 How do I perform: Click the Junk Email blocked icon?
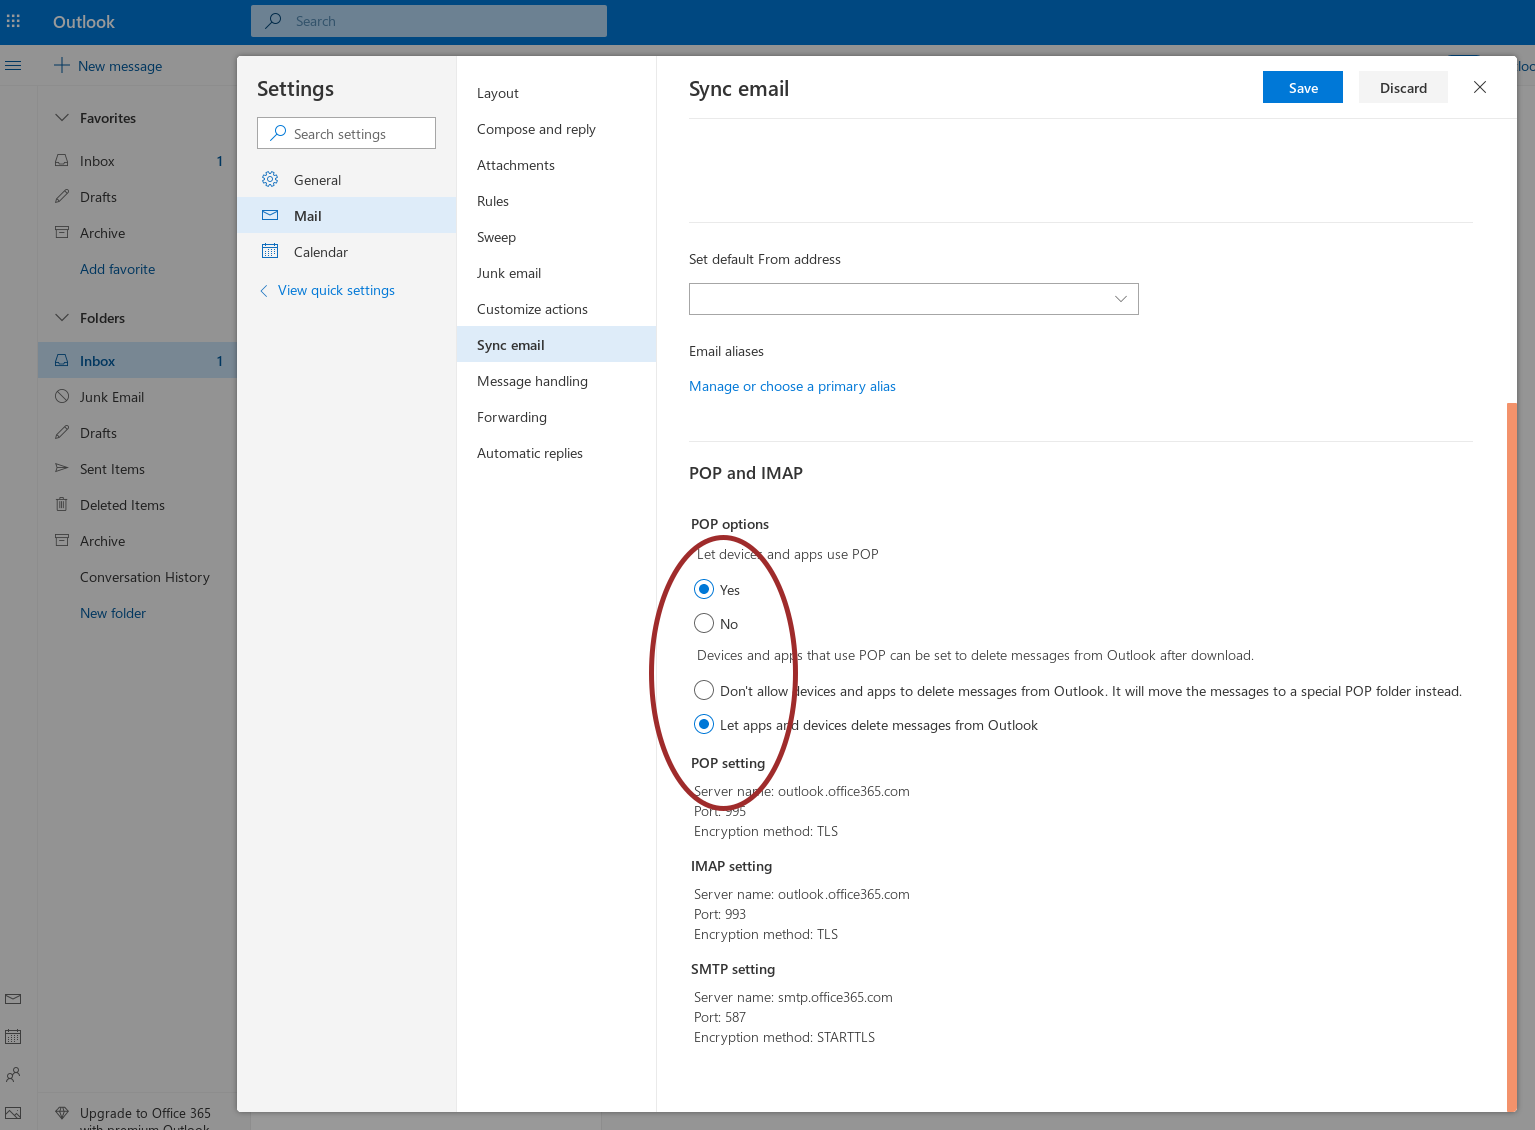click(x=62, y=396)
